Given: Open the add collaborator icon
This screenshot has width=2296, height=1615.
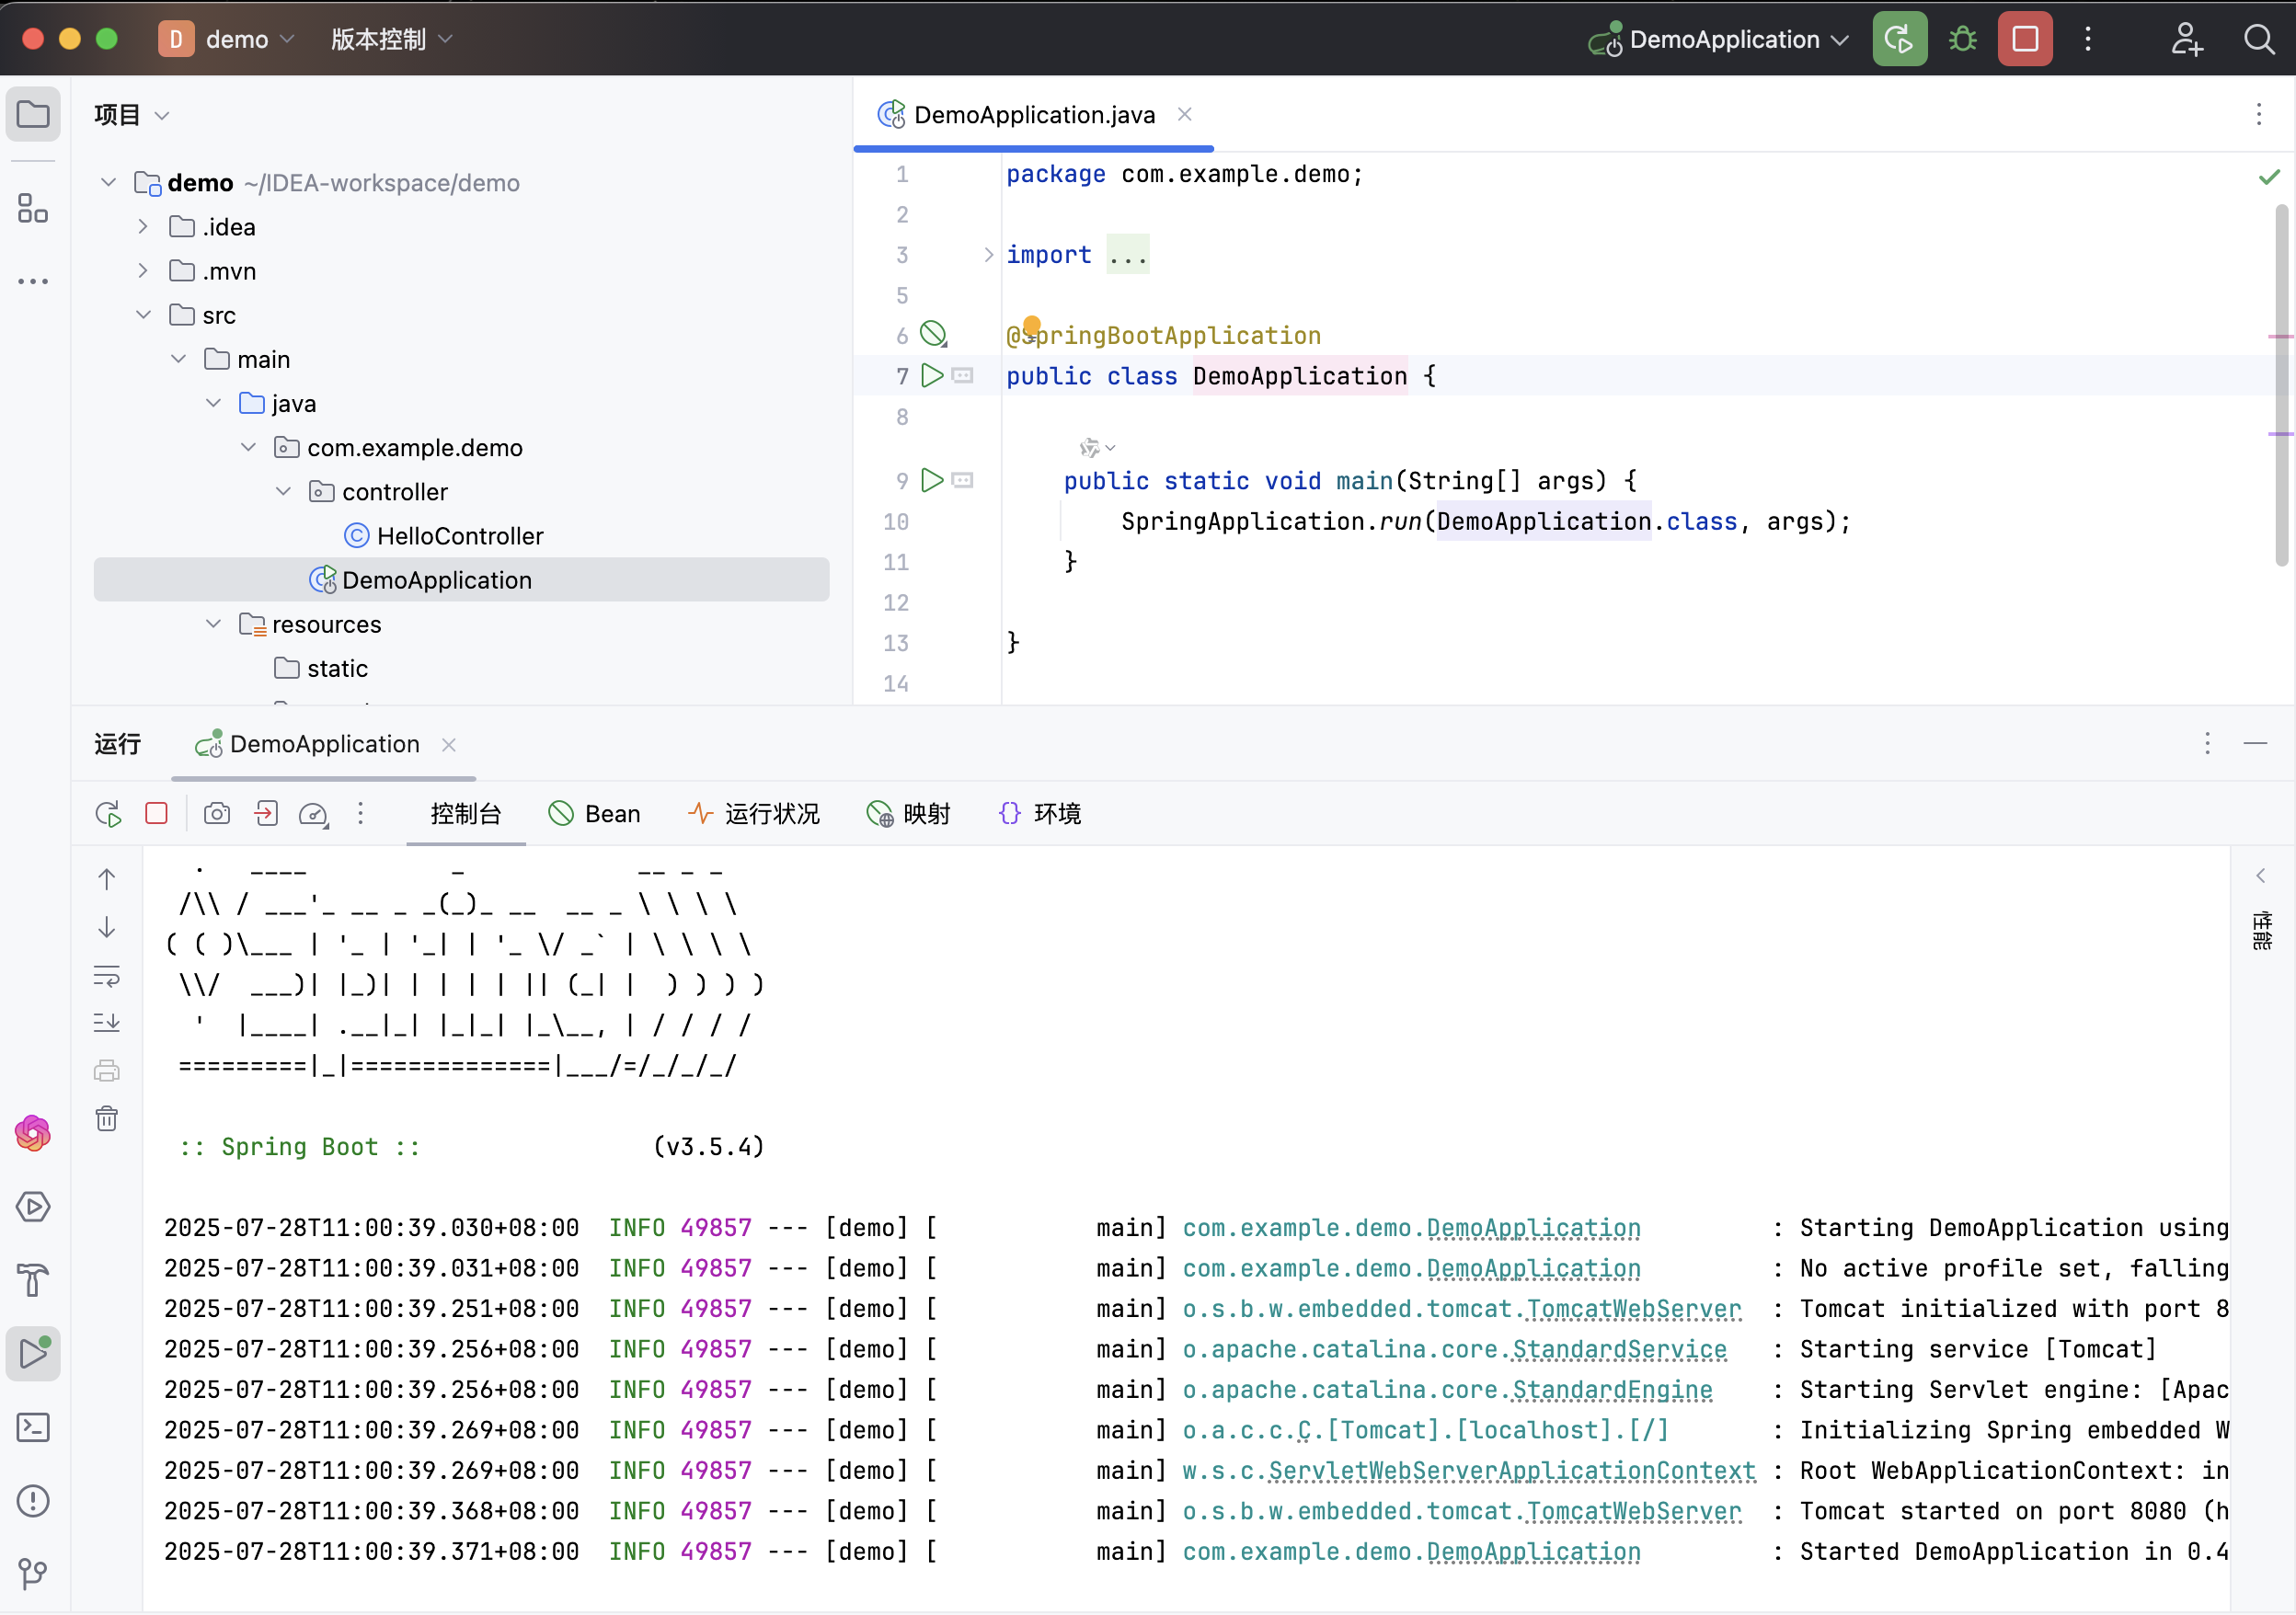Looking at the screenshot, I should [2186, 39].
